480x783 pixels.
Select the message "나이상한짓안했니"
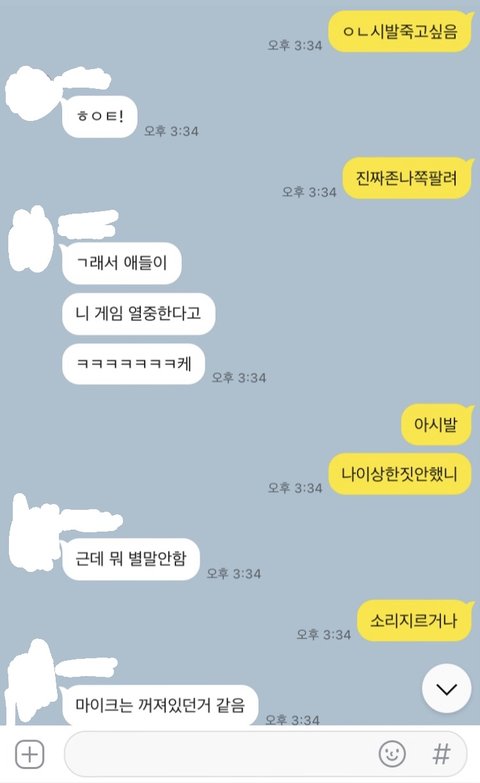pyautogui.click(x=400, y=474)
